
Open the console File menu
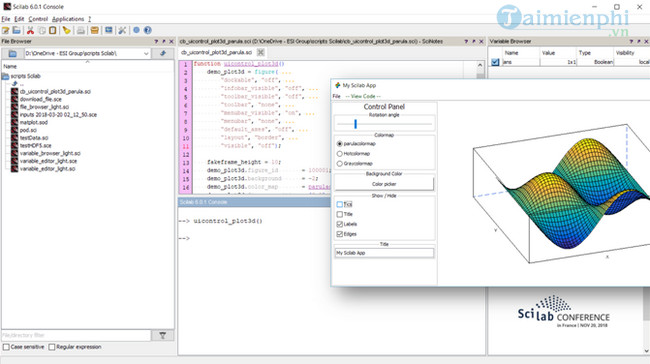click(5, 19)
